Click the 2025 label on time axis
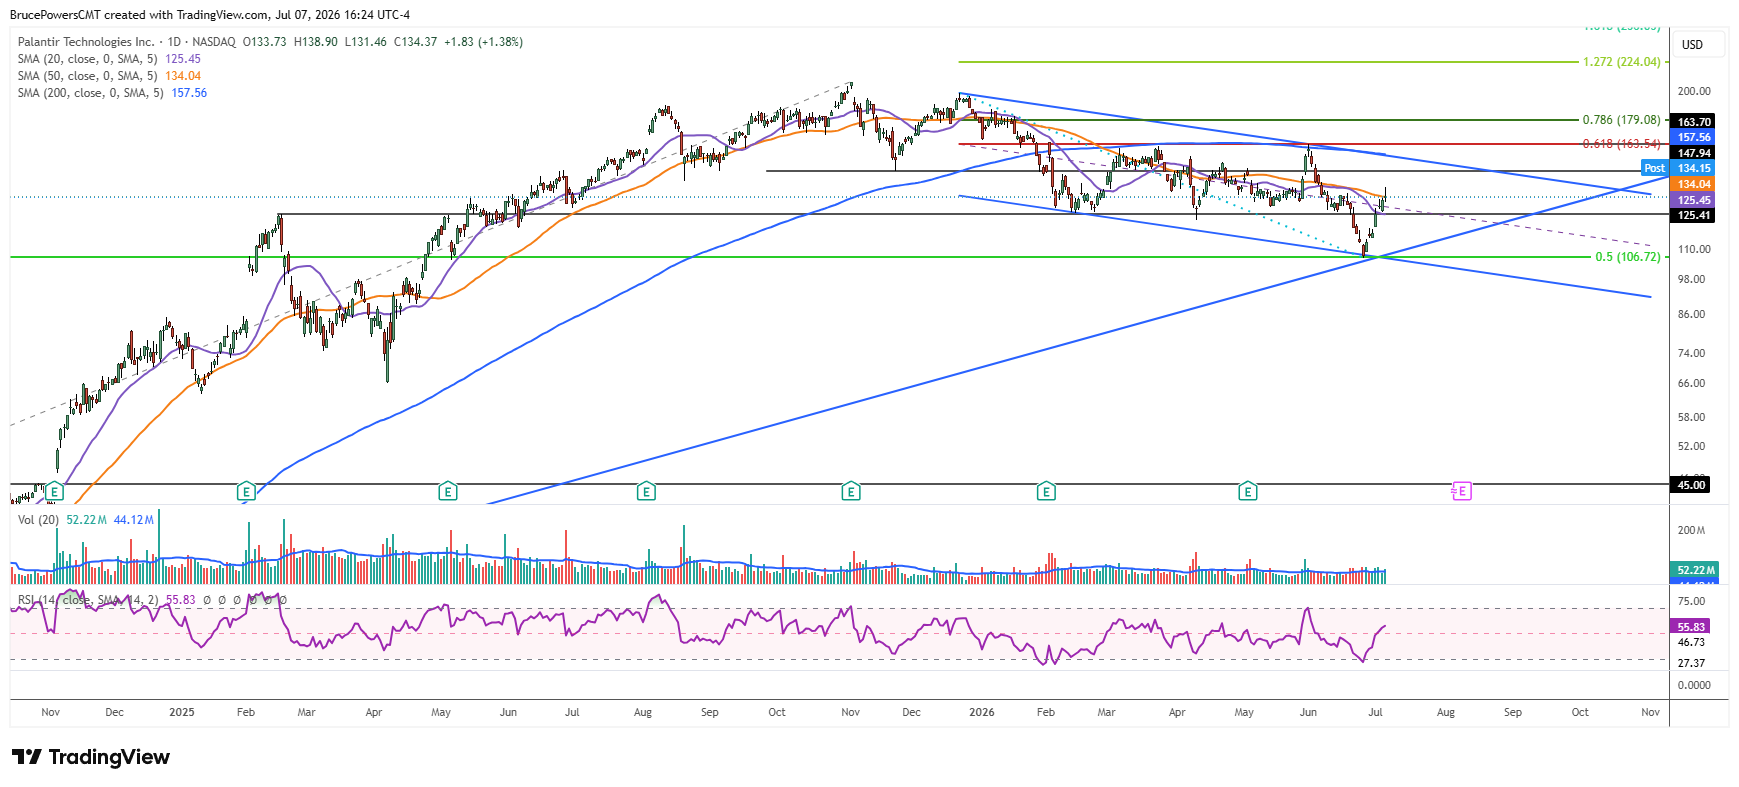 pos(182,713)
